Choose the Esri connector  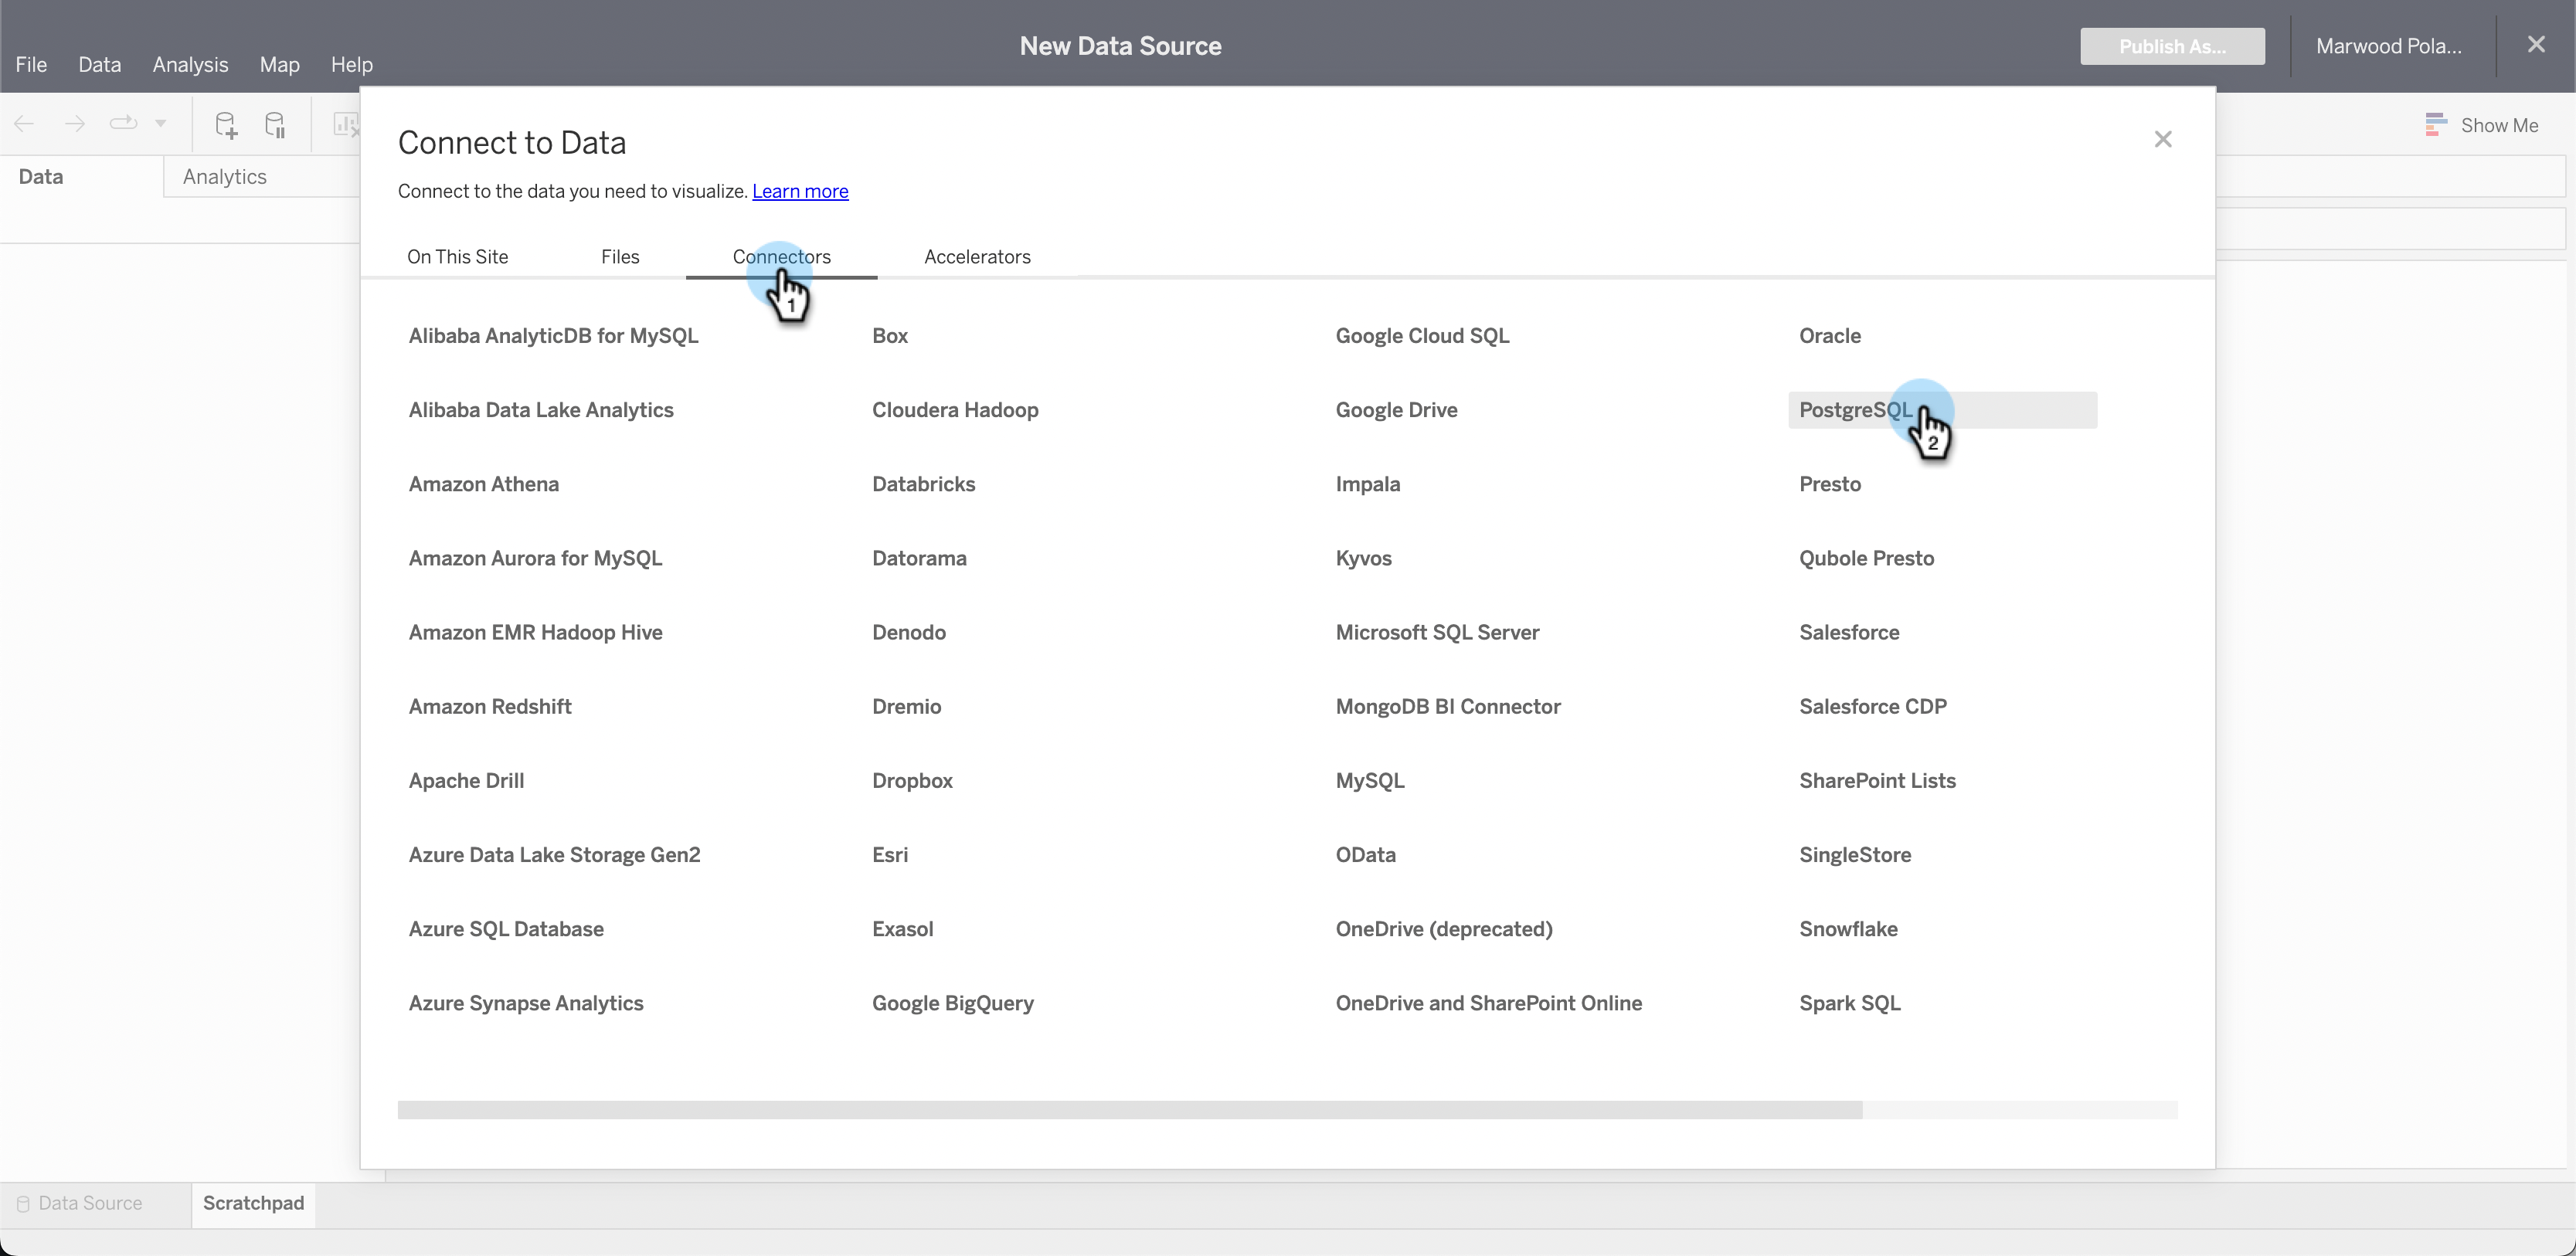[x=890, y=855]
